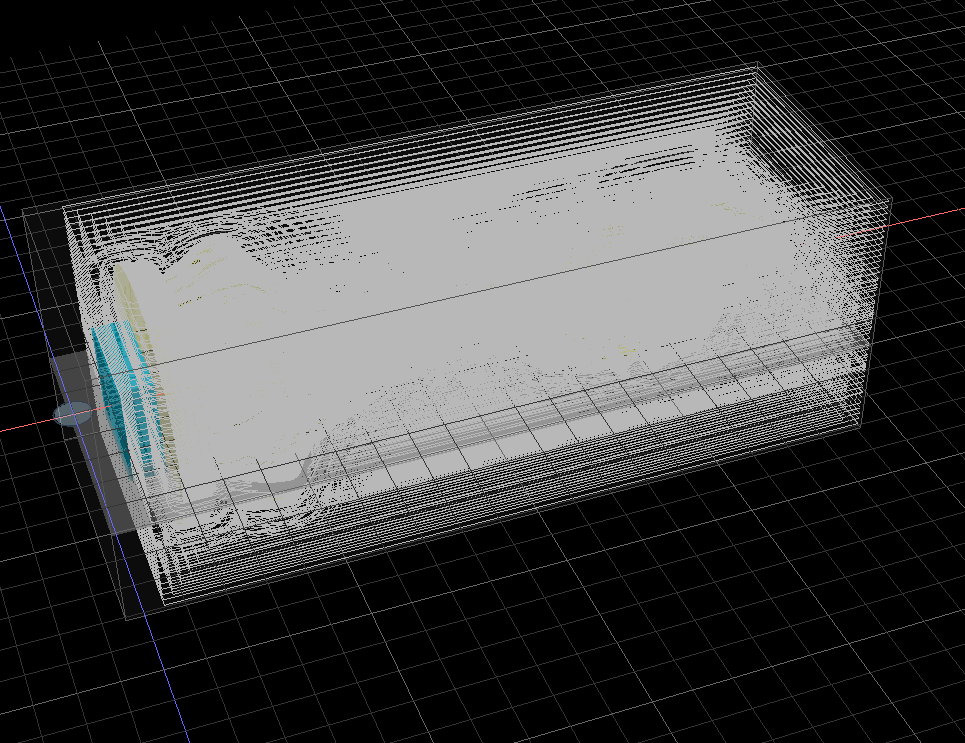Select the top-left front corner of the wireframe box

coord(64,208)
